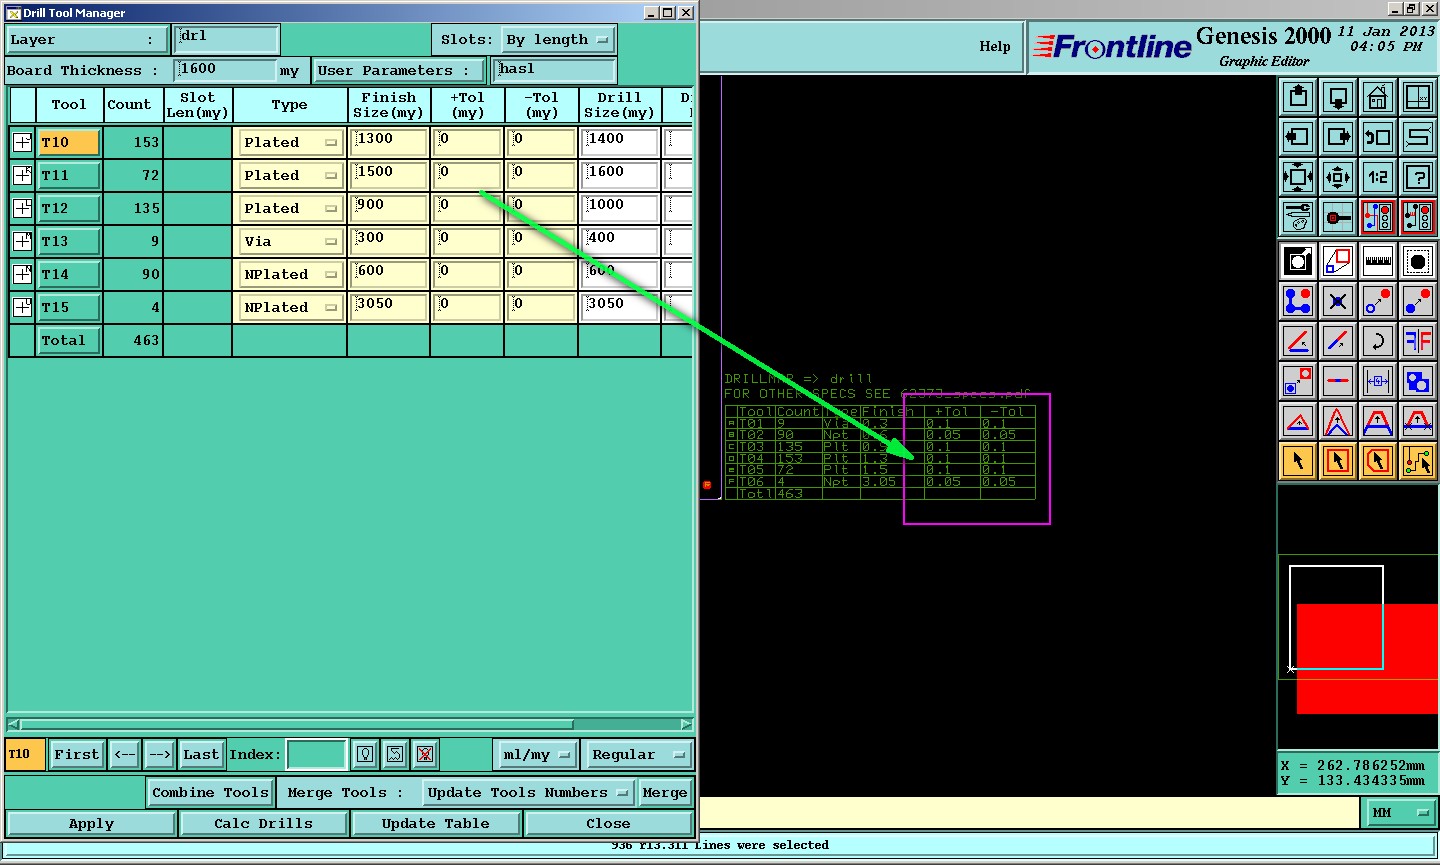This screenshot has height=865, width=1440.
Task: Click the Index input field
Action: point(317,754)
